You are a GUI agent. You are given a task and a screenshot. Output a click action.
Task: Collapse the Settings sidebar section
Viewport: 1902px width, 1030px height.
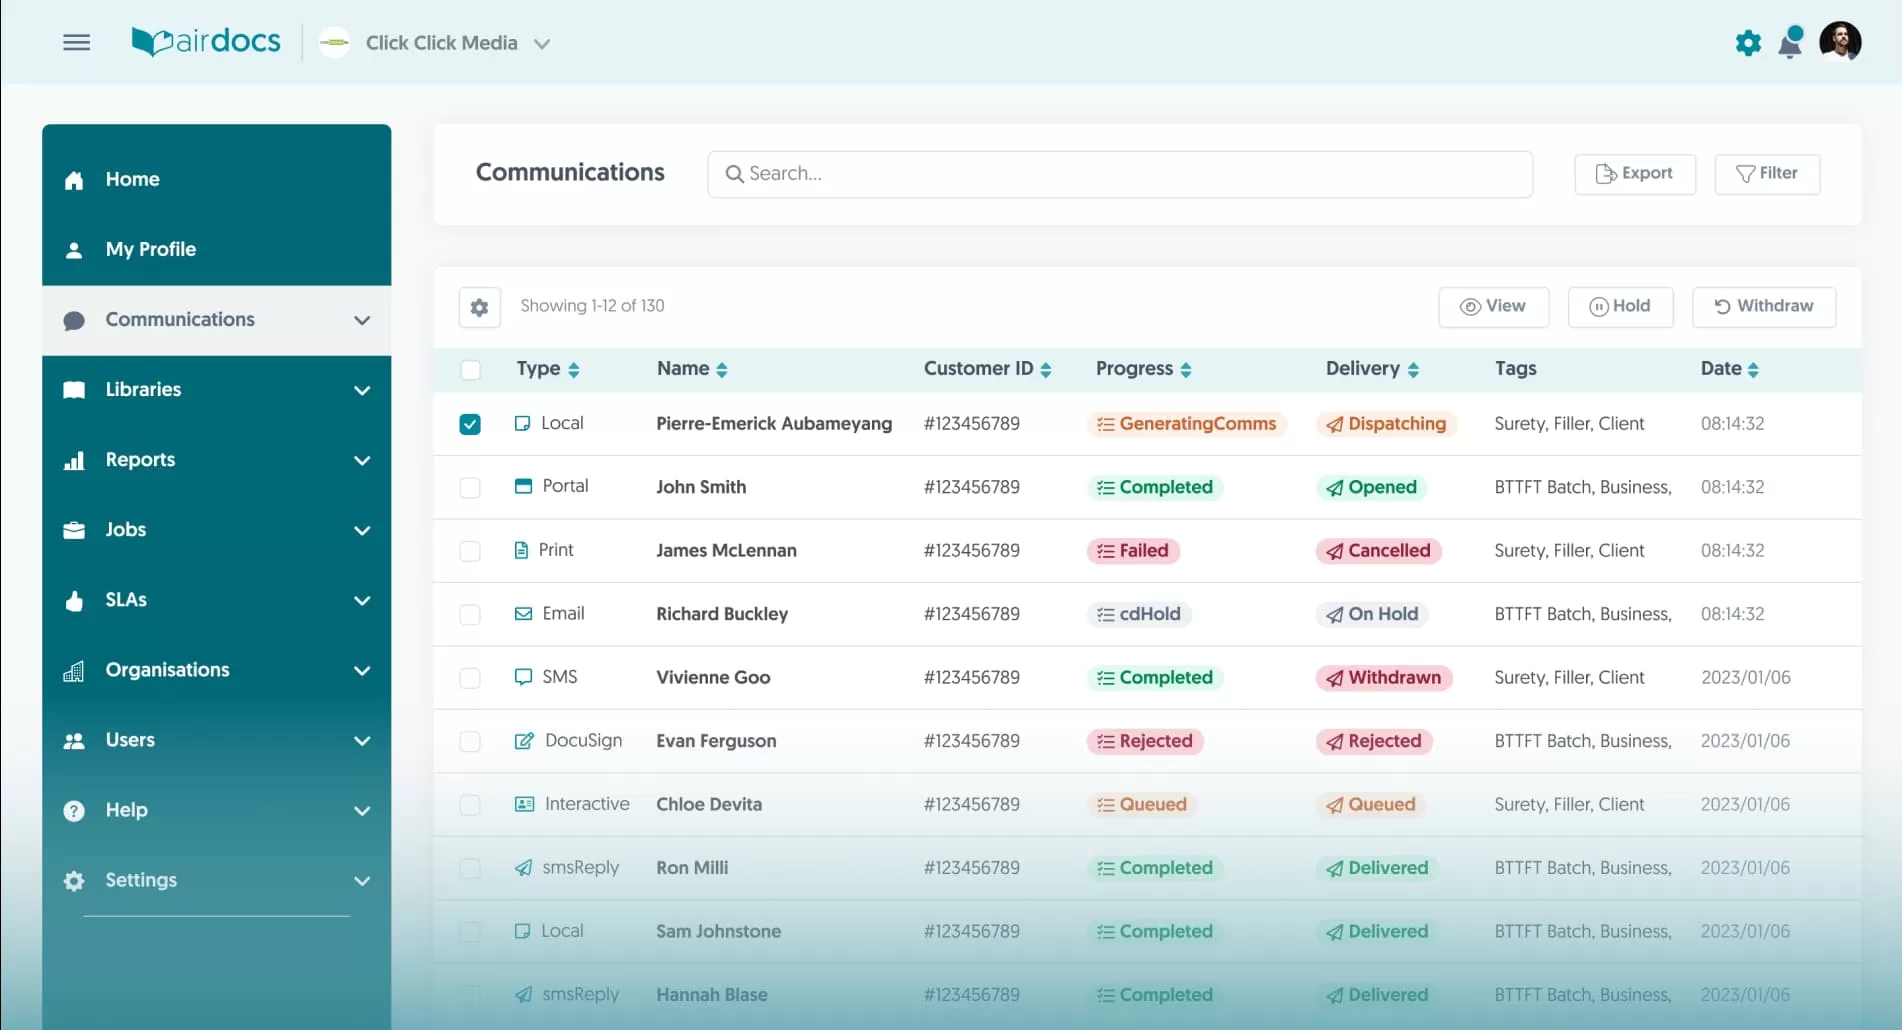[x=362, y=881]
